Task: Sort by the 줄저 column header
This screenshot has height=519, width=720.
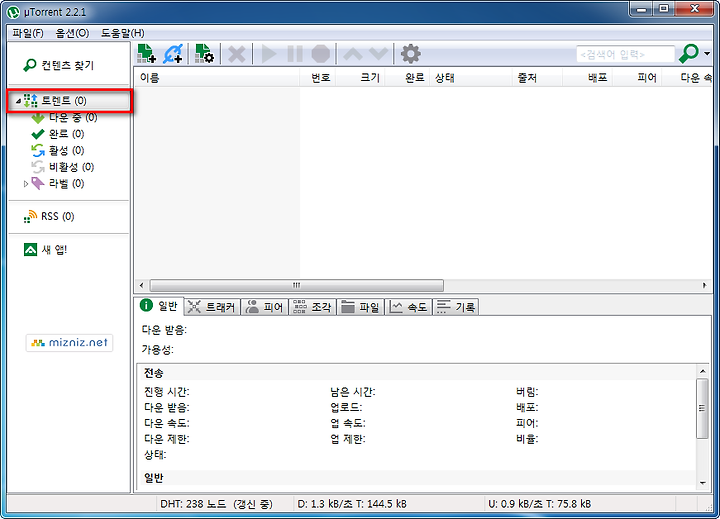Action: (x=537, y=78)
